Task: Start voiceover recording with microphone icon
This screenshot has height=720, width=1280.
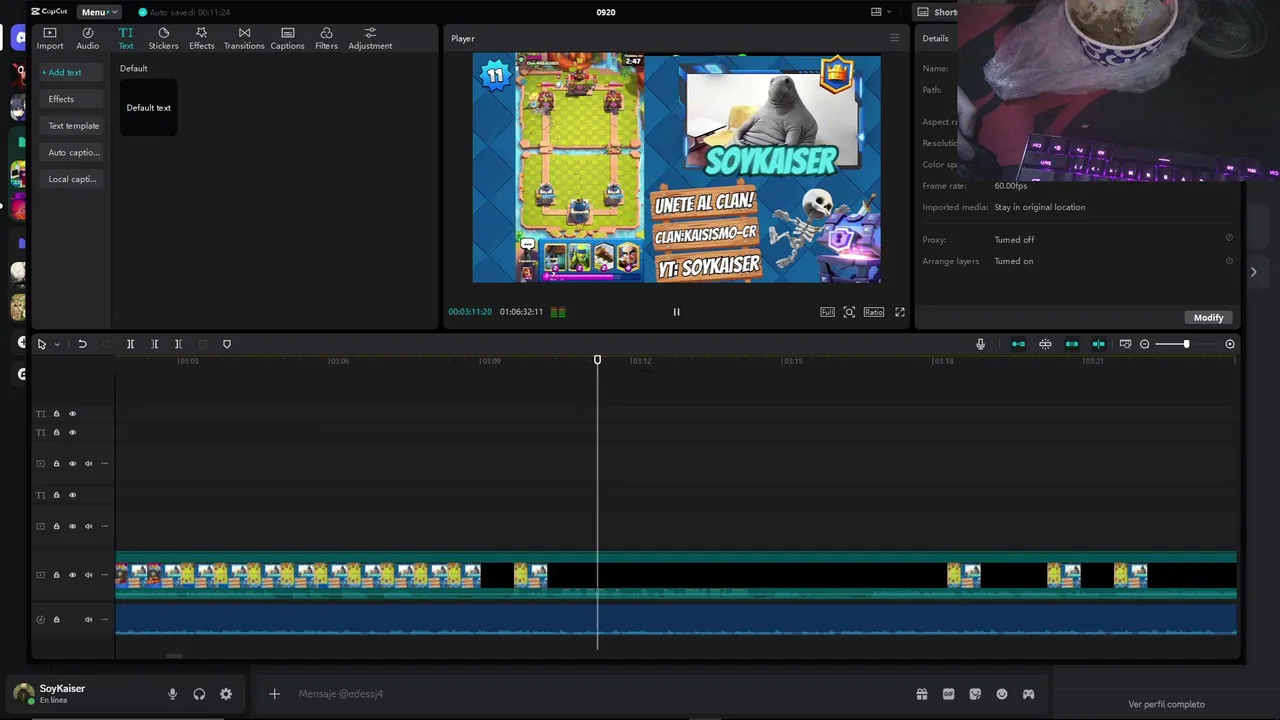Action: 980,344
